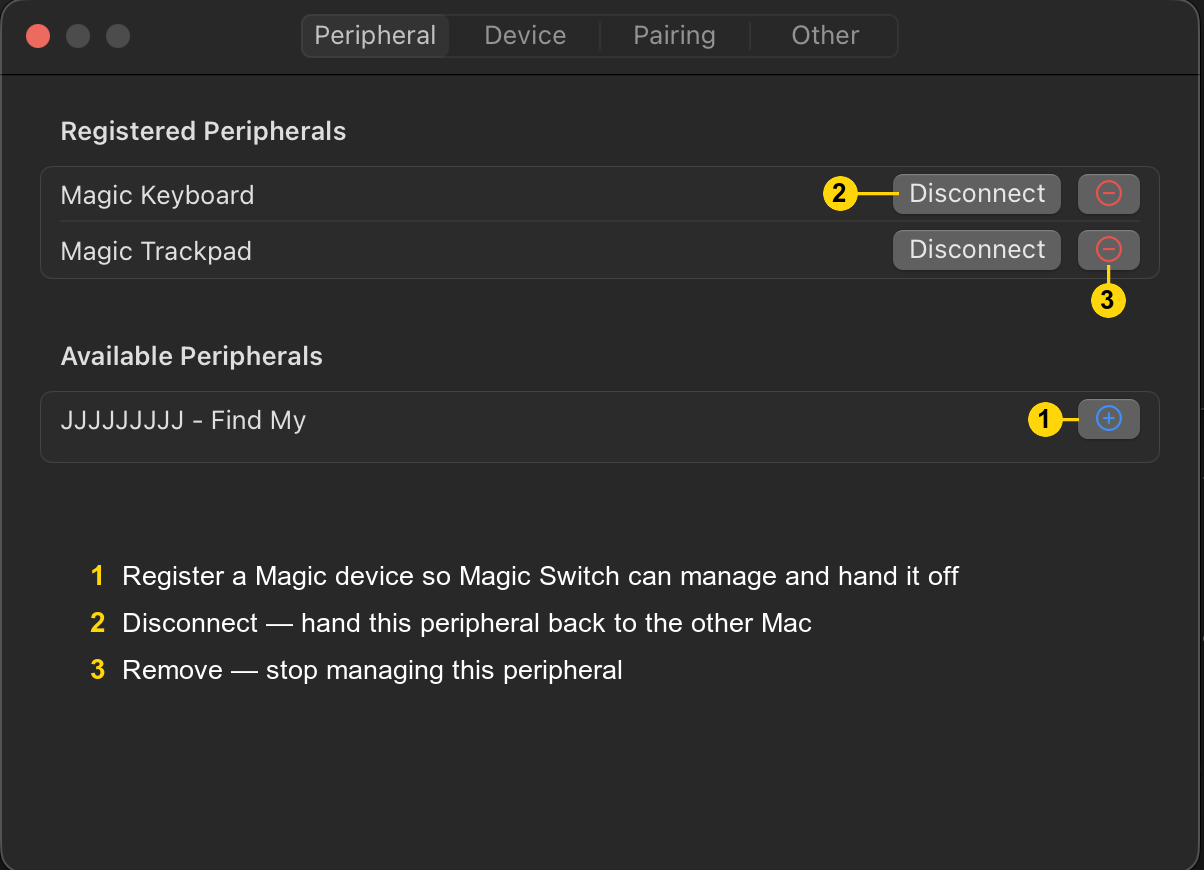
Task: Select the Magic Keyboard row text
Action: pyautogui.click(x=157, y=195)
